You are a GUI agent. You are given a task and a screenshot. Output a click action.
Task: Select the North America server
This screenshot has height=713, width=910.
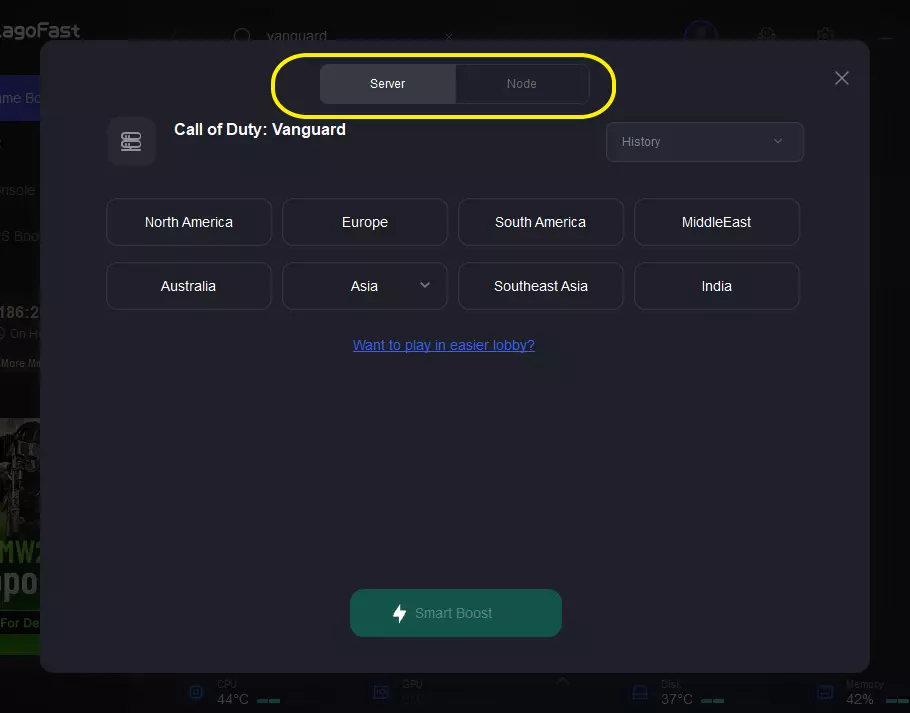(188, 222)
